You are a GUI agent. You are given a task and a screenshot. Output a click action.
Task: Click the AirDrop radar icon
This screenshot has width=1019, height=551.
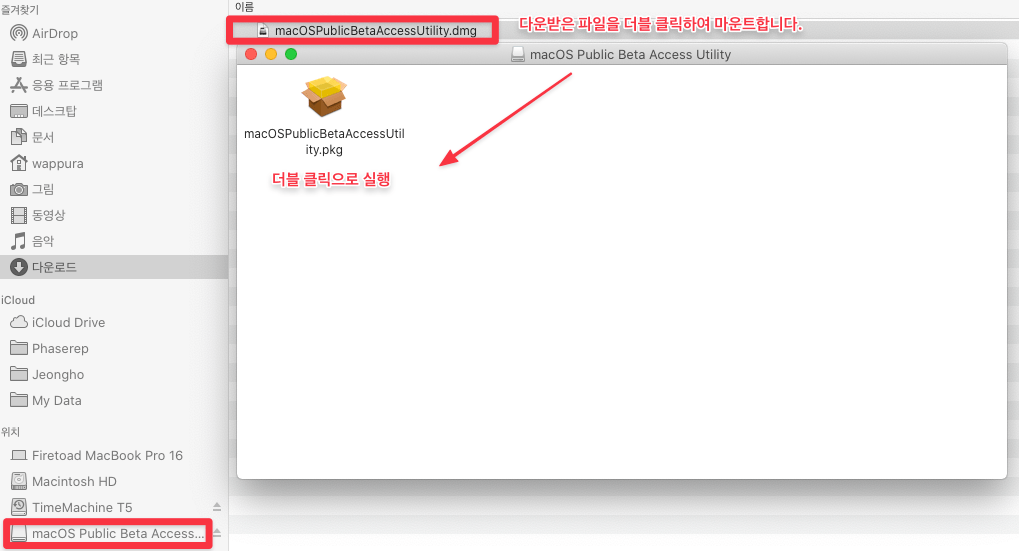[x=19, y=33]
